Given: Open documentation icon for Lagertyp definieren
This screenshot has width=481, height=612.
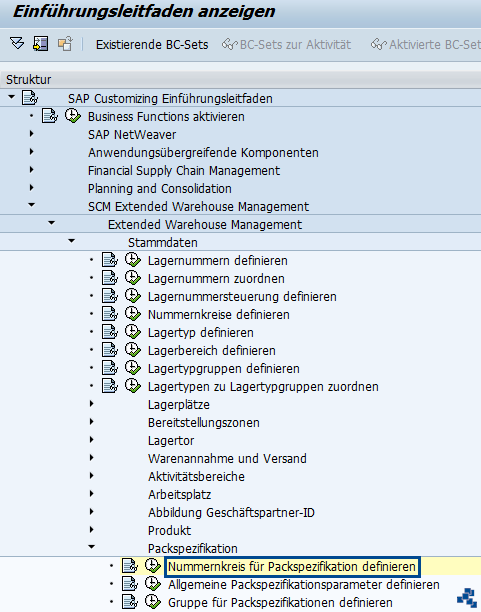Looking at the screenshot, I should 110,331.
